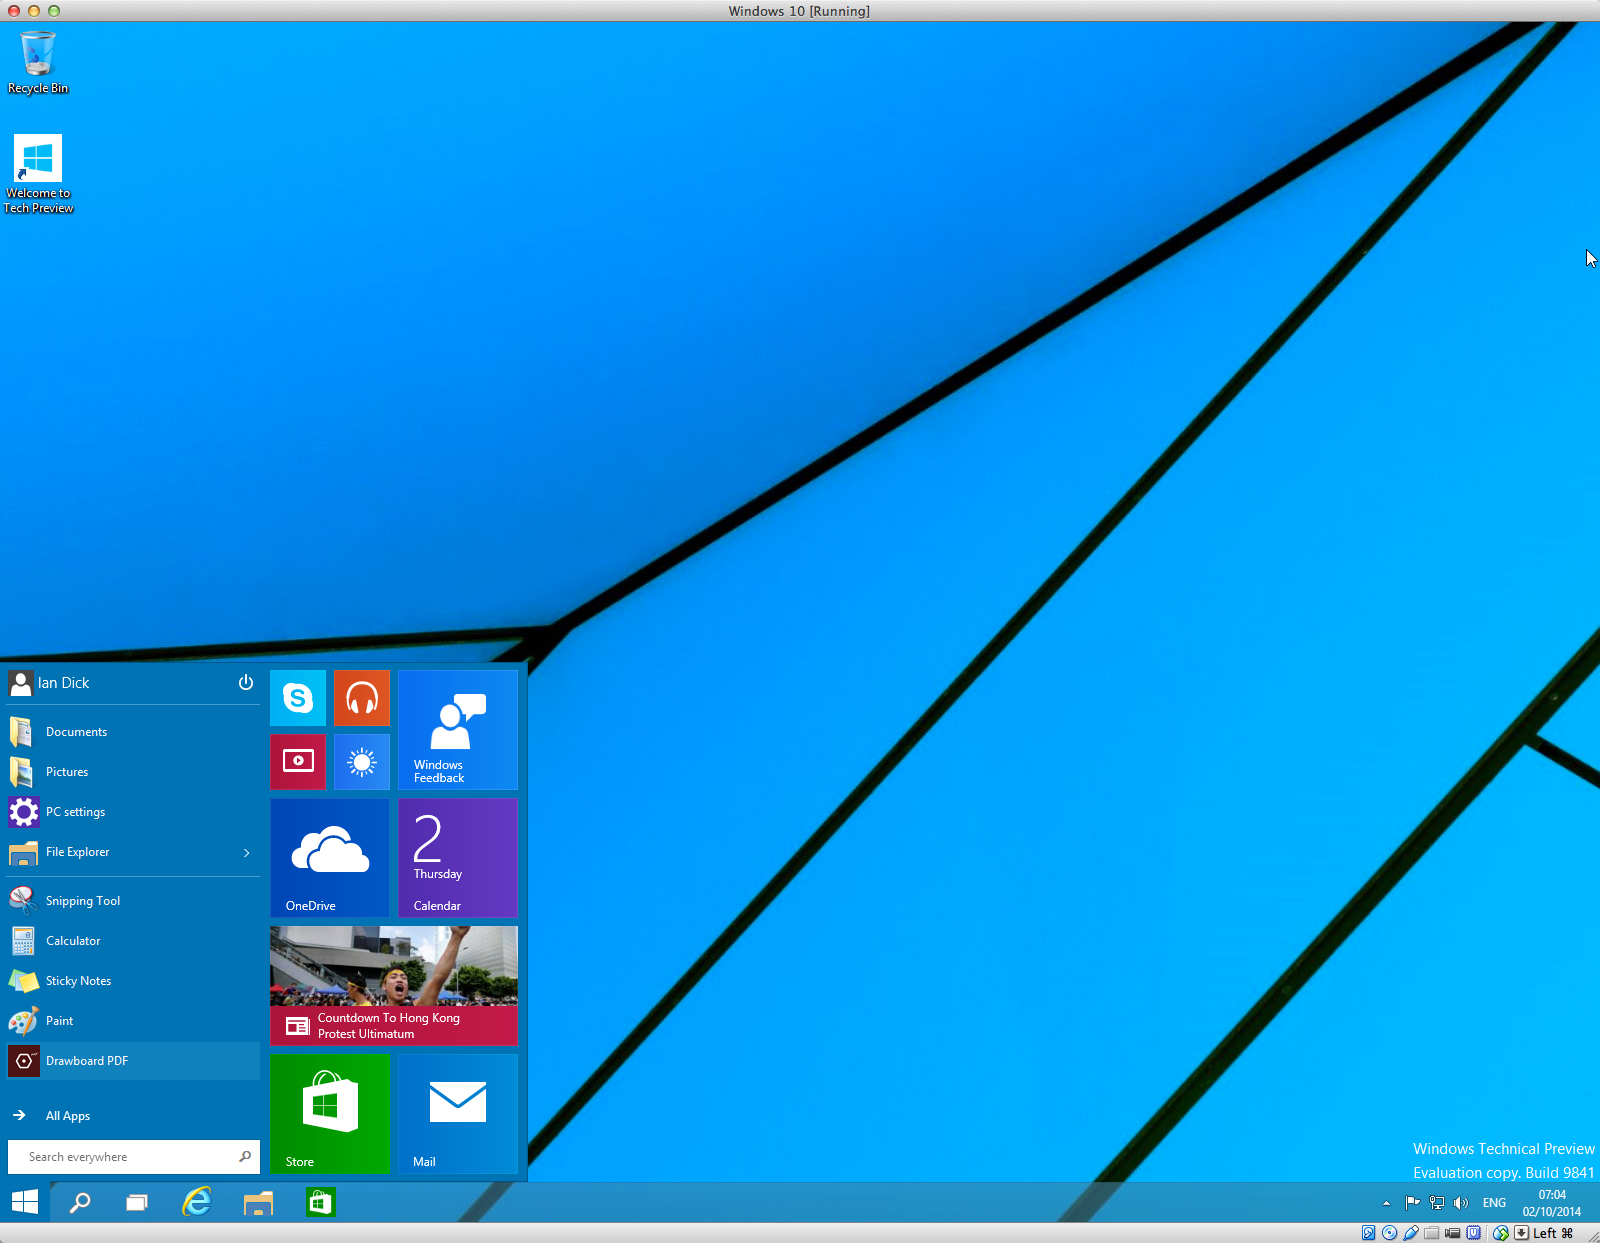Open File Explorer from Start menu
1600x1243 pixels.
(x=120, y=852)
